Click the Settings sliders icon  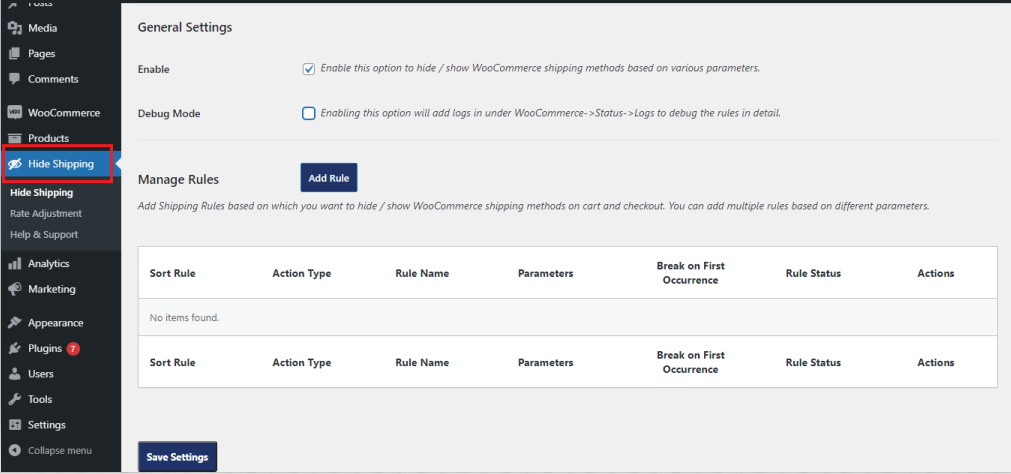point(15,425)
